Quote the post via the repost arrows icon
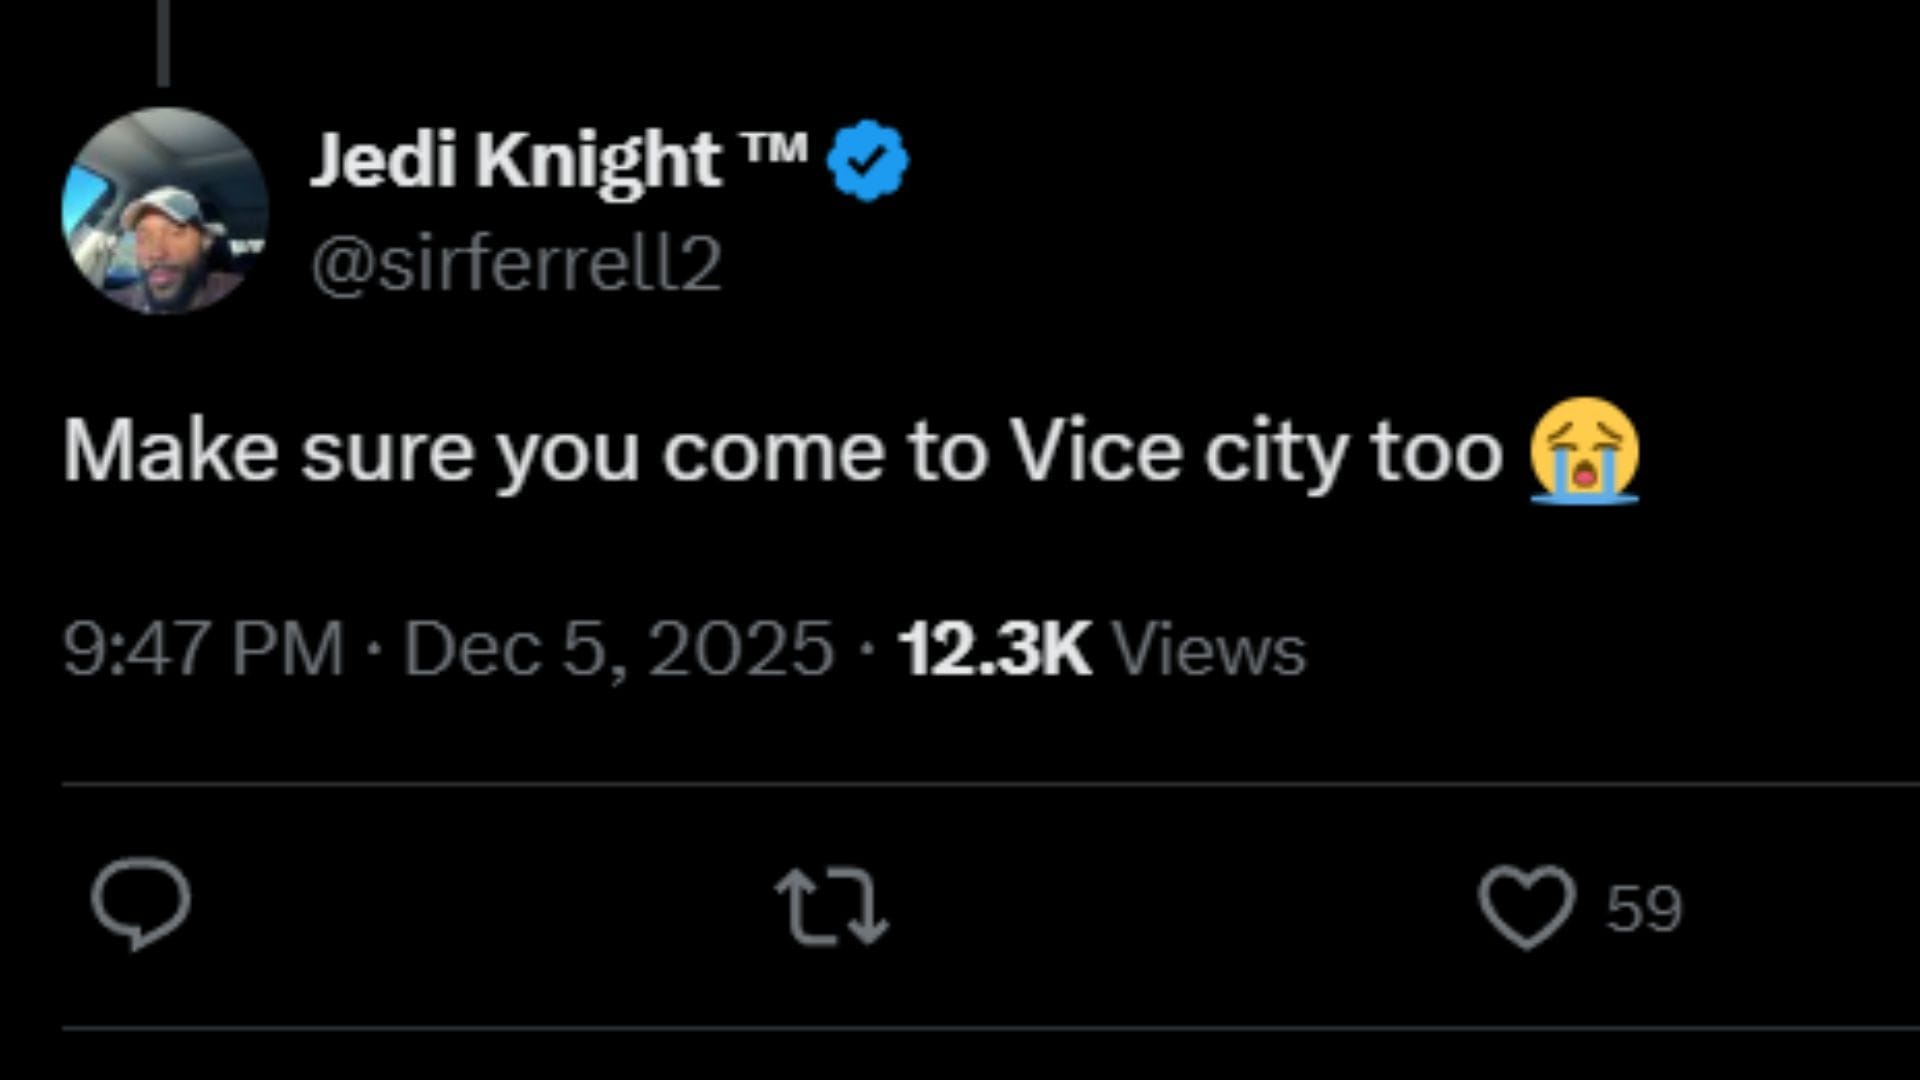The image size is (1920, 1080). [830, 903]
